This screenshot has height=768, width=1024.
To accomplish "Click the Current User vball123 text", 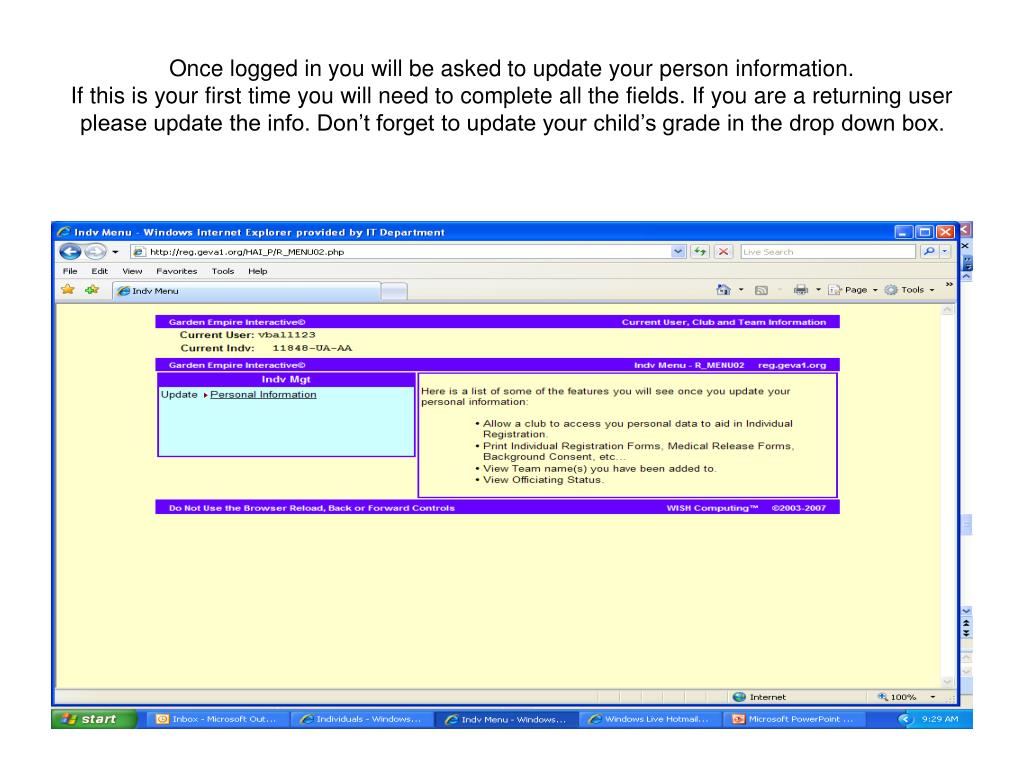I will pyautogui.click(x=248, y=335).
